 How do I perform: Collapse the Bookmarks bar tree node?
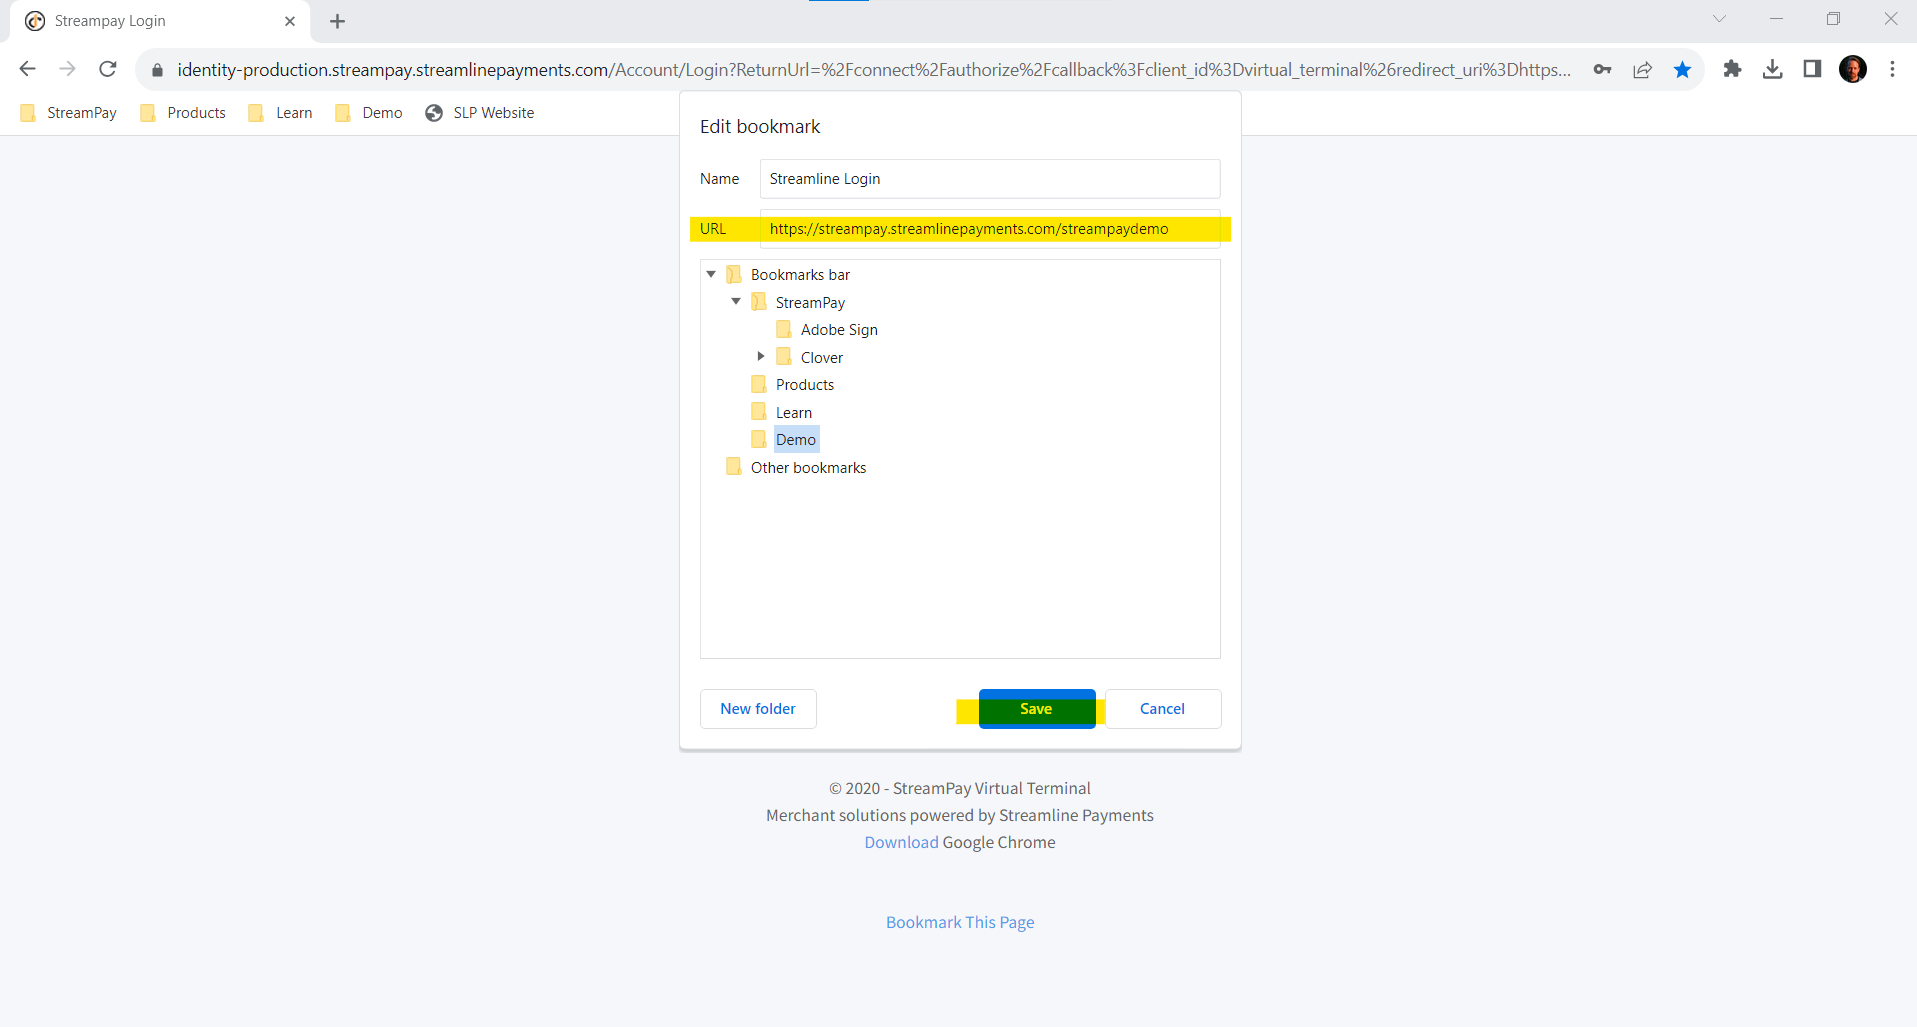pyautogui.click(x=711, y=273)
